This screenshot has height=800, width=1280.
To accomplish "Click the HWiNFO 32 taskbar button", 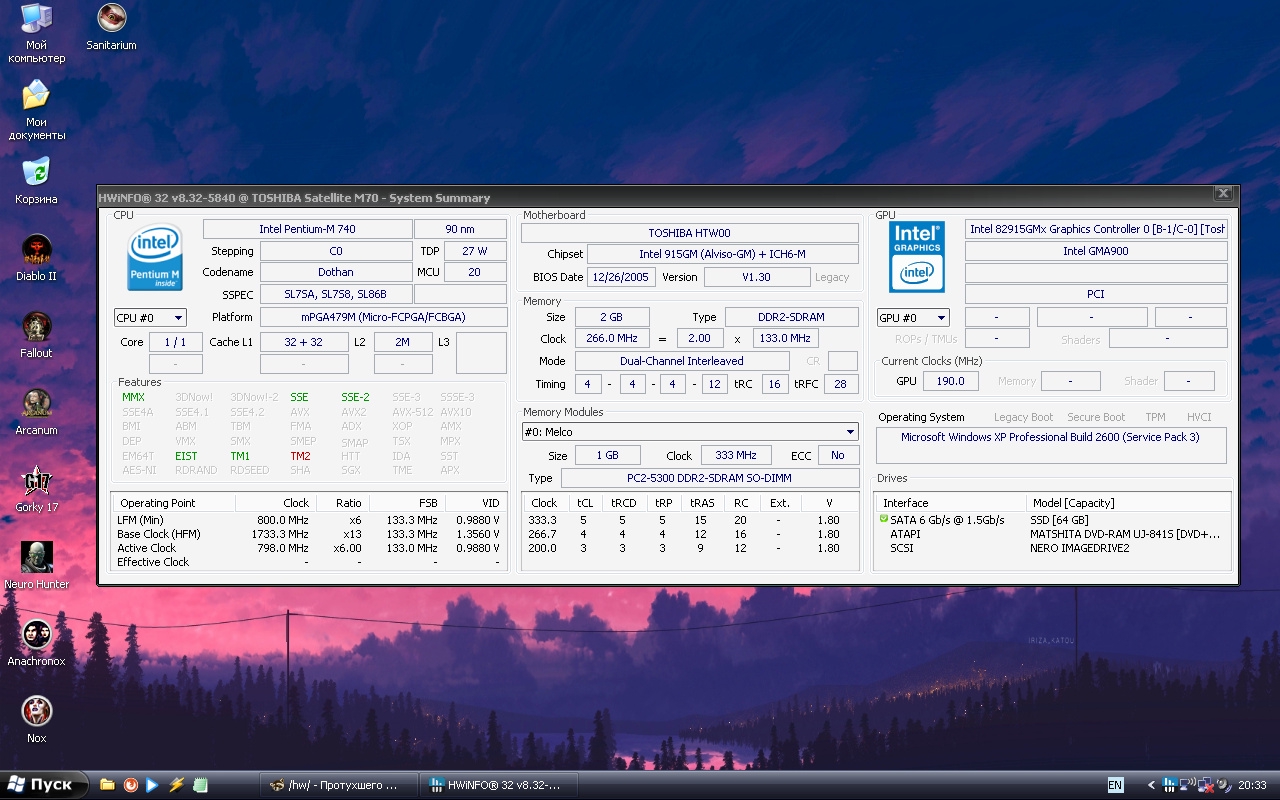I will [x=497, y=785].
